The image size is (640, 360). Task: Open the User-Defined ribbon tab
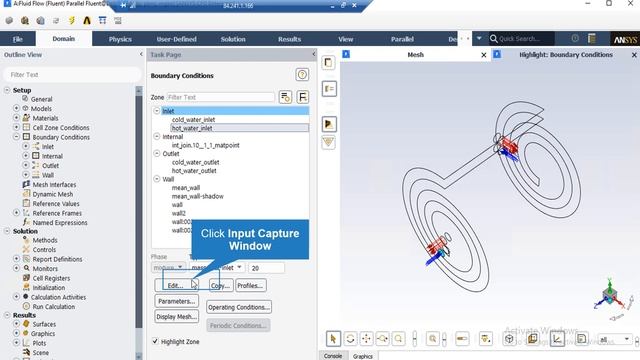[176, 39]
